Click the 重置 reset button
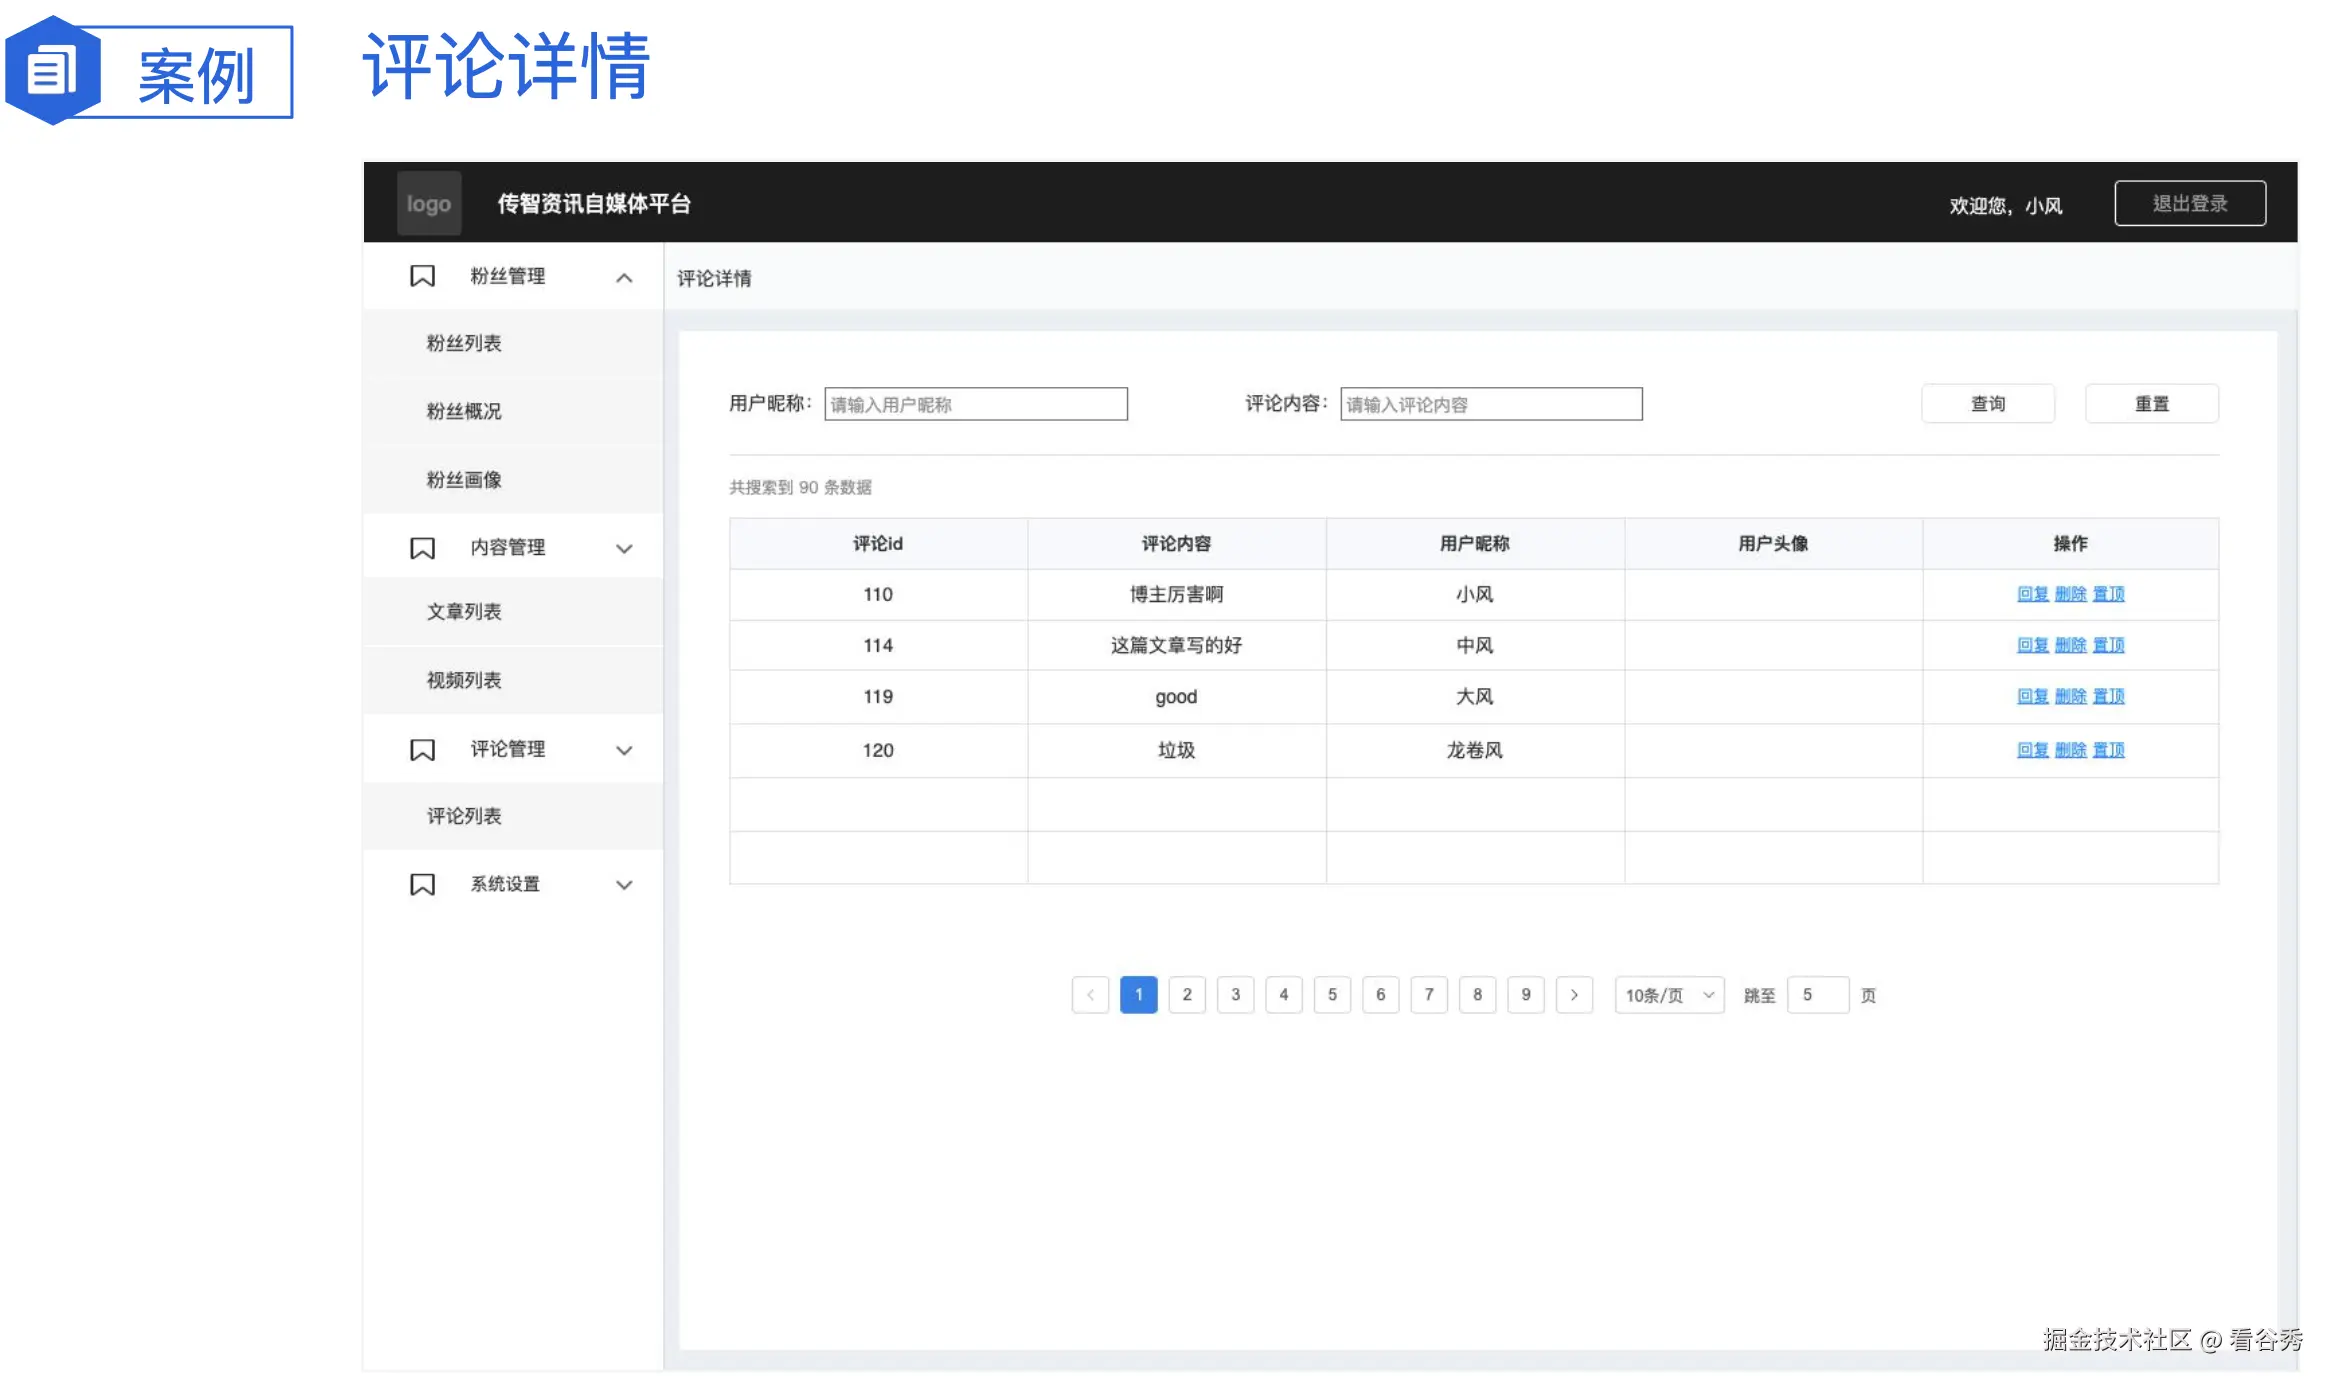 pyautogui.click(x=2151, y=403)
